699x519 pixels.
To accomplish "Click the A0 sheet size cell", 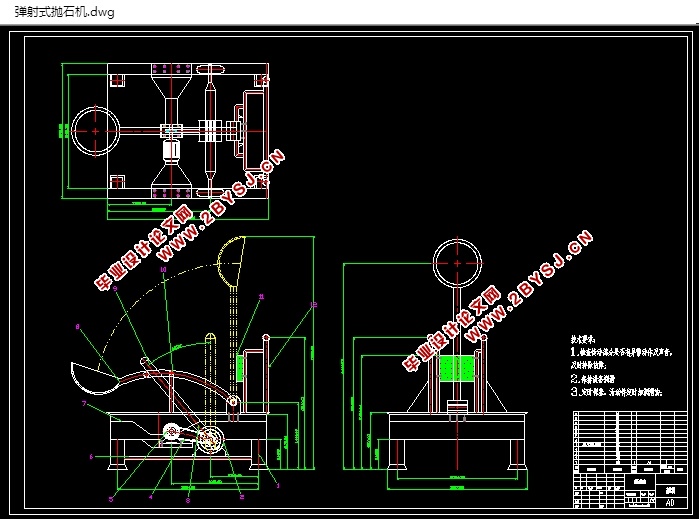I will tap(667, 501).
